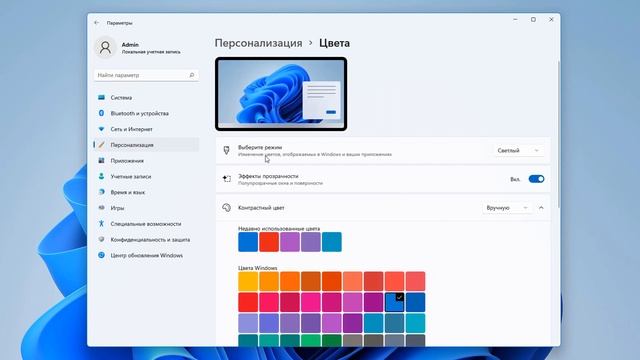Click the Система sidebar icon
The image size is (640, 360).
click(x=101, y=98)
